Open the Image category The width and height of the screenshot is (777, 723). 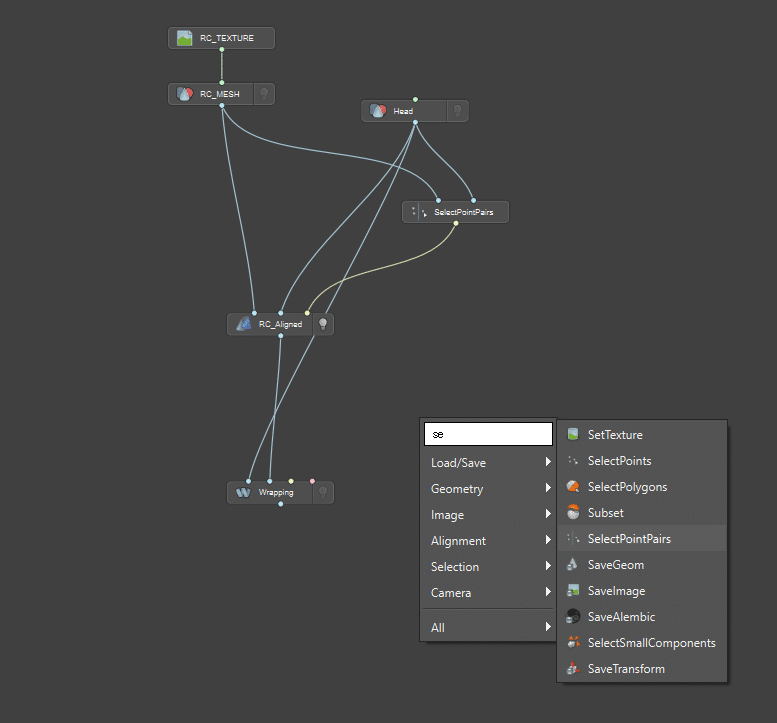pyautogui.click(x=489, y=514)
